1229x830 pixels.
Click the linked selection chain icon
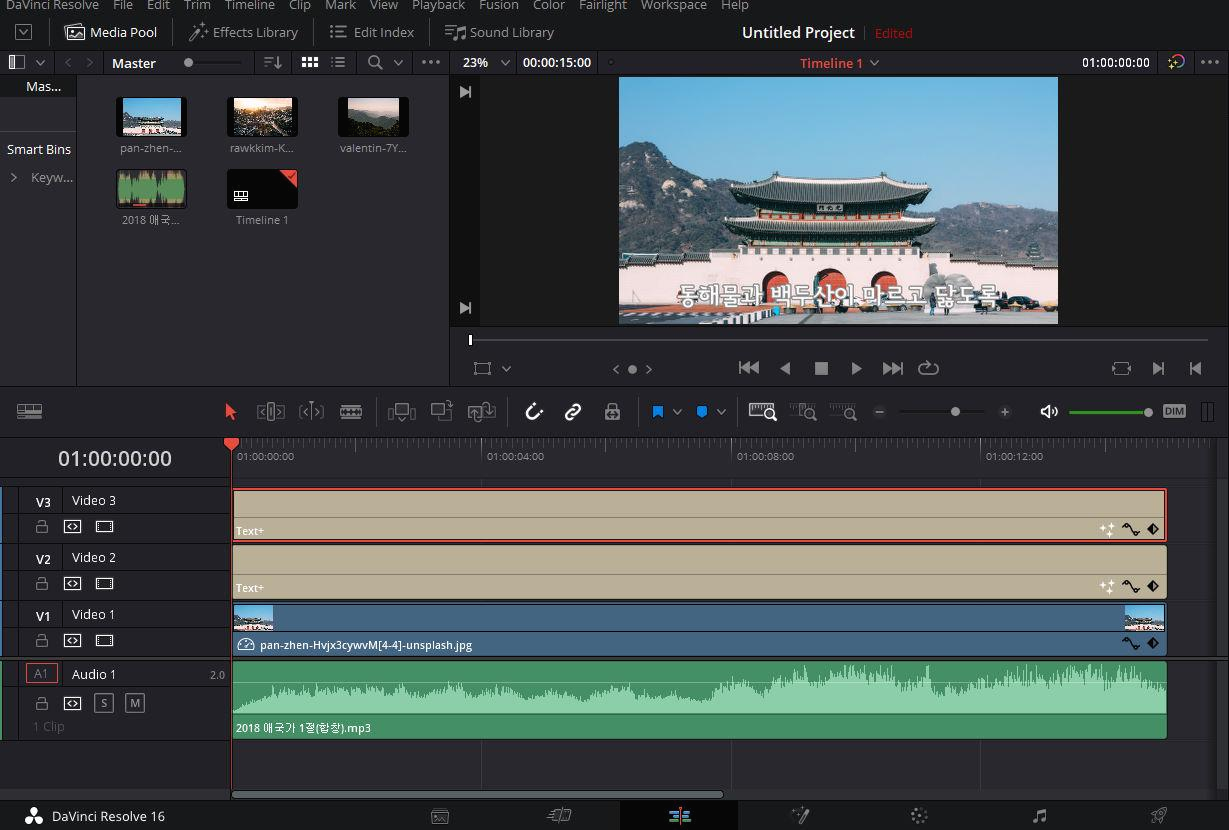coord(573,412)
